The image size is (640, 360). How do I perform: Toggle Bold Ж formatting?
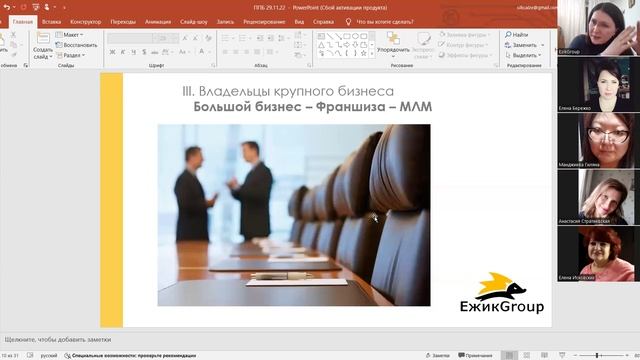(x=112, y=52)
